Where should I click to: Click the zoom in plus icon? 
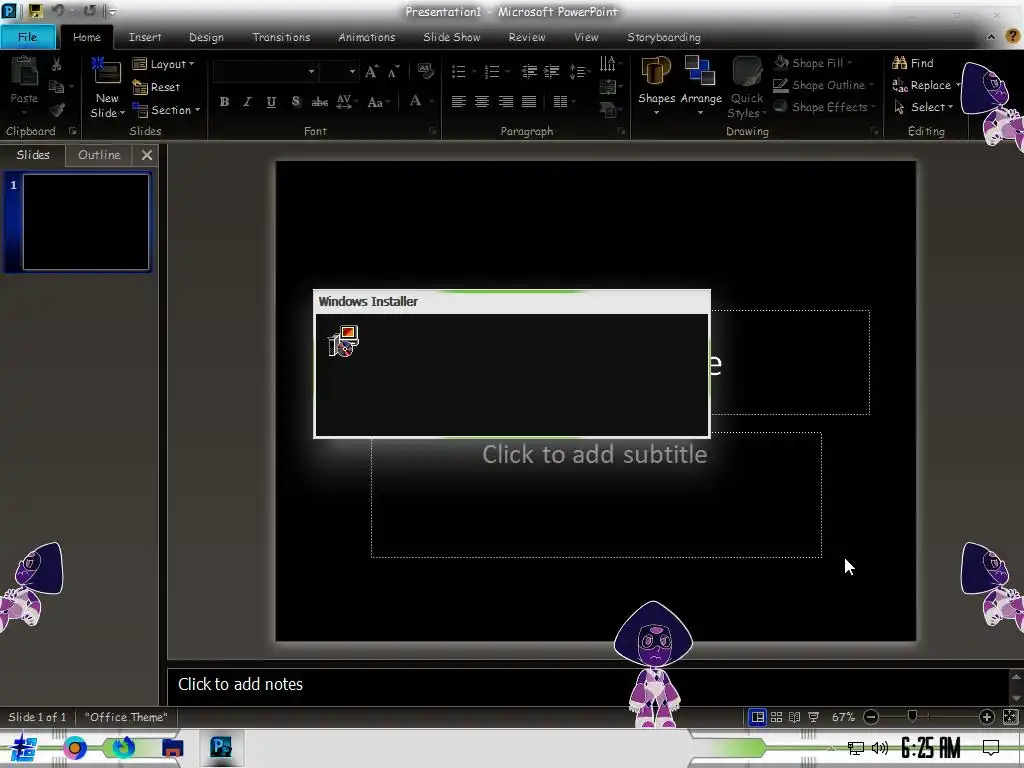(x=987, y=717)
